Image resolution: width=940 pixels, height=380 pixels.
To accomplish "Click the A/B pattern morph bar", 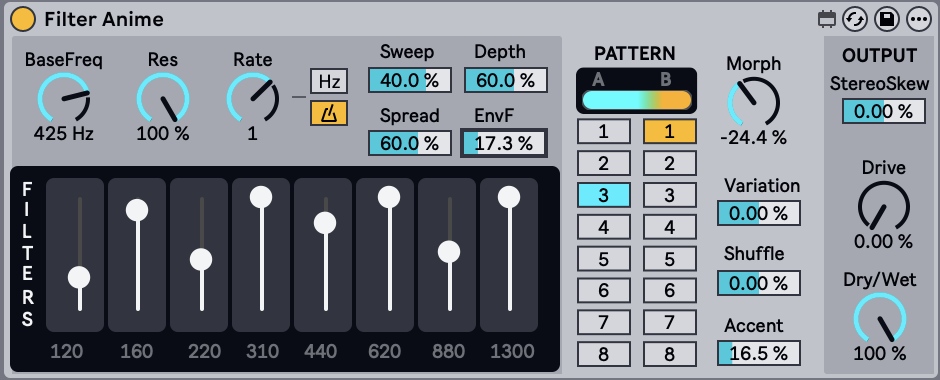I will 637,100.
